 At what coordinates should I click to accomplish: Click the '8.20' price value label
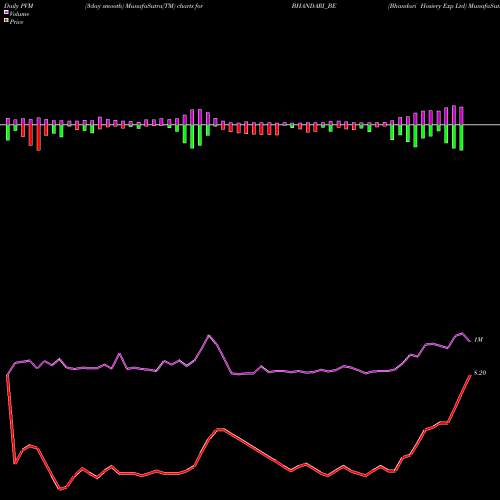pos(480,373)
